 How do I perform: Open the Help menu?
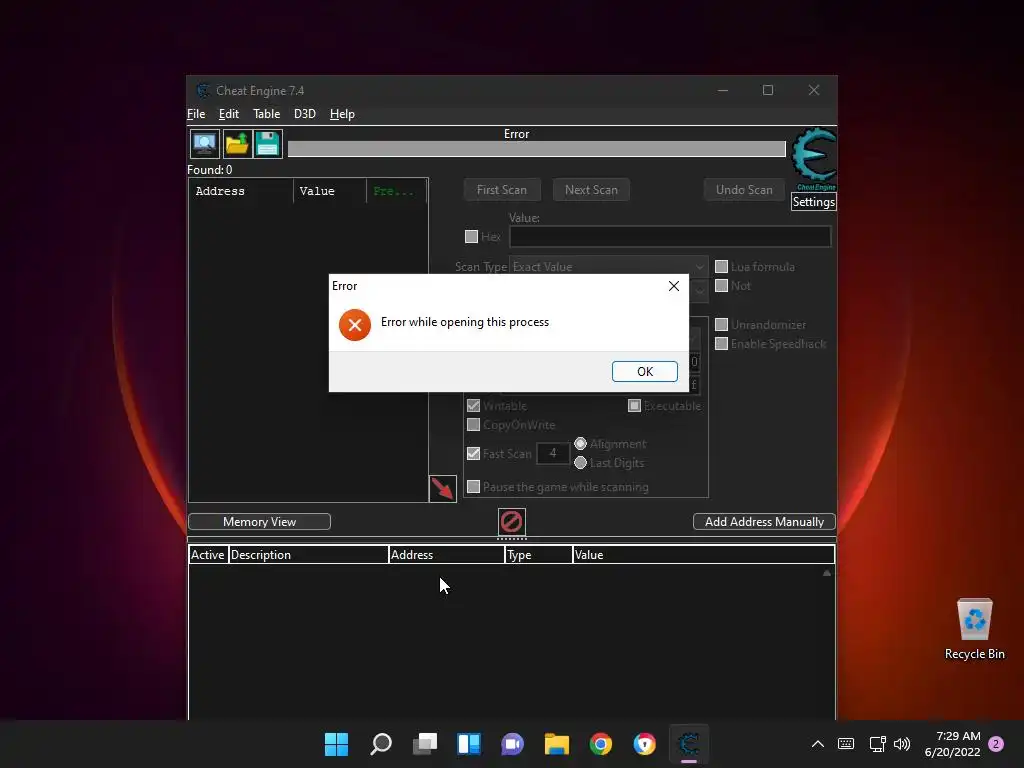342,114
